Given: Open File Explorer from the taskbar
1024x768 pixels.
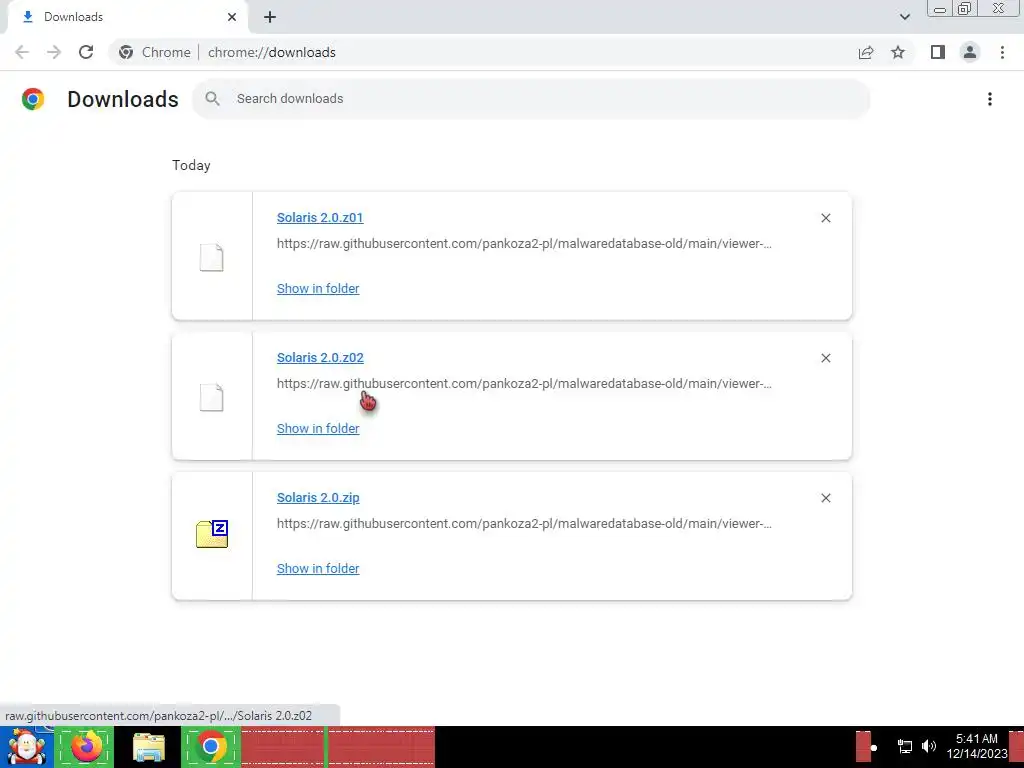Looking at the screenshot, I should [149, 746].
